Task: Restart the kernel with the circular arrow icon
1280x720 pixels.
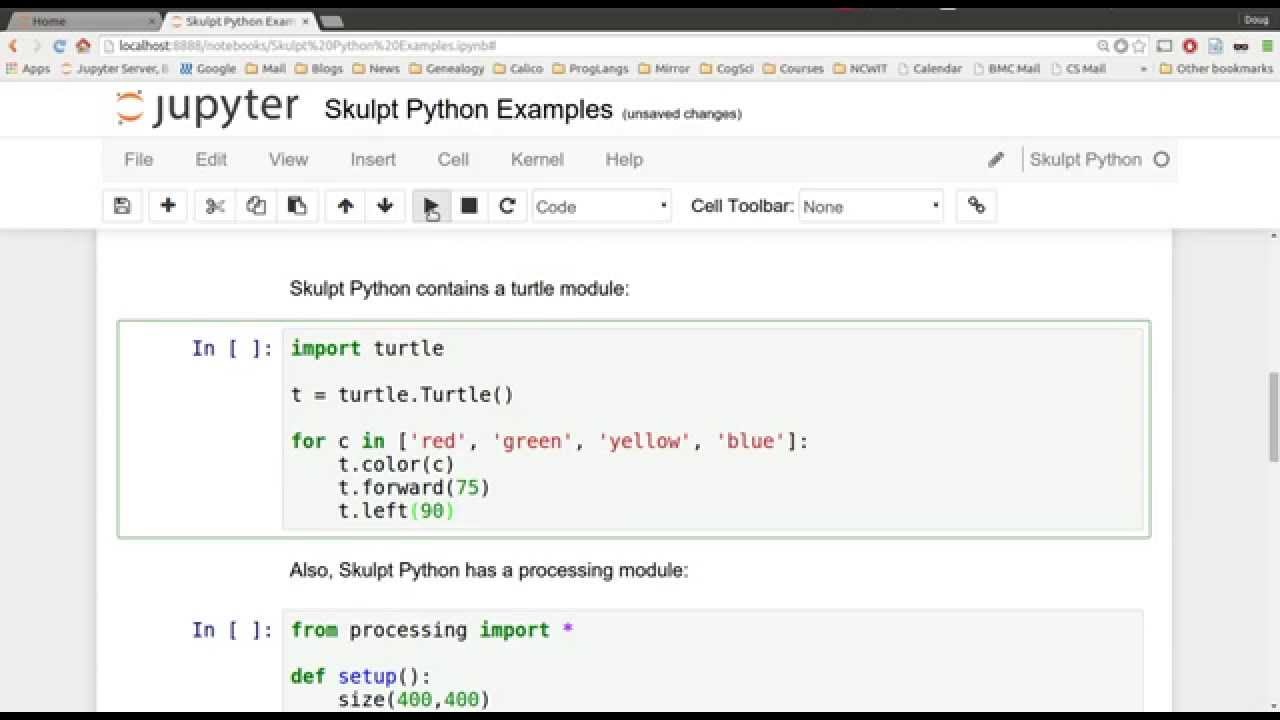Action: [x=507, y=206]
